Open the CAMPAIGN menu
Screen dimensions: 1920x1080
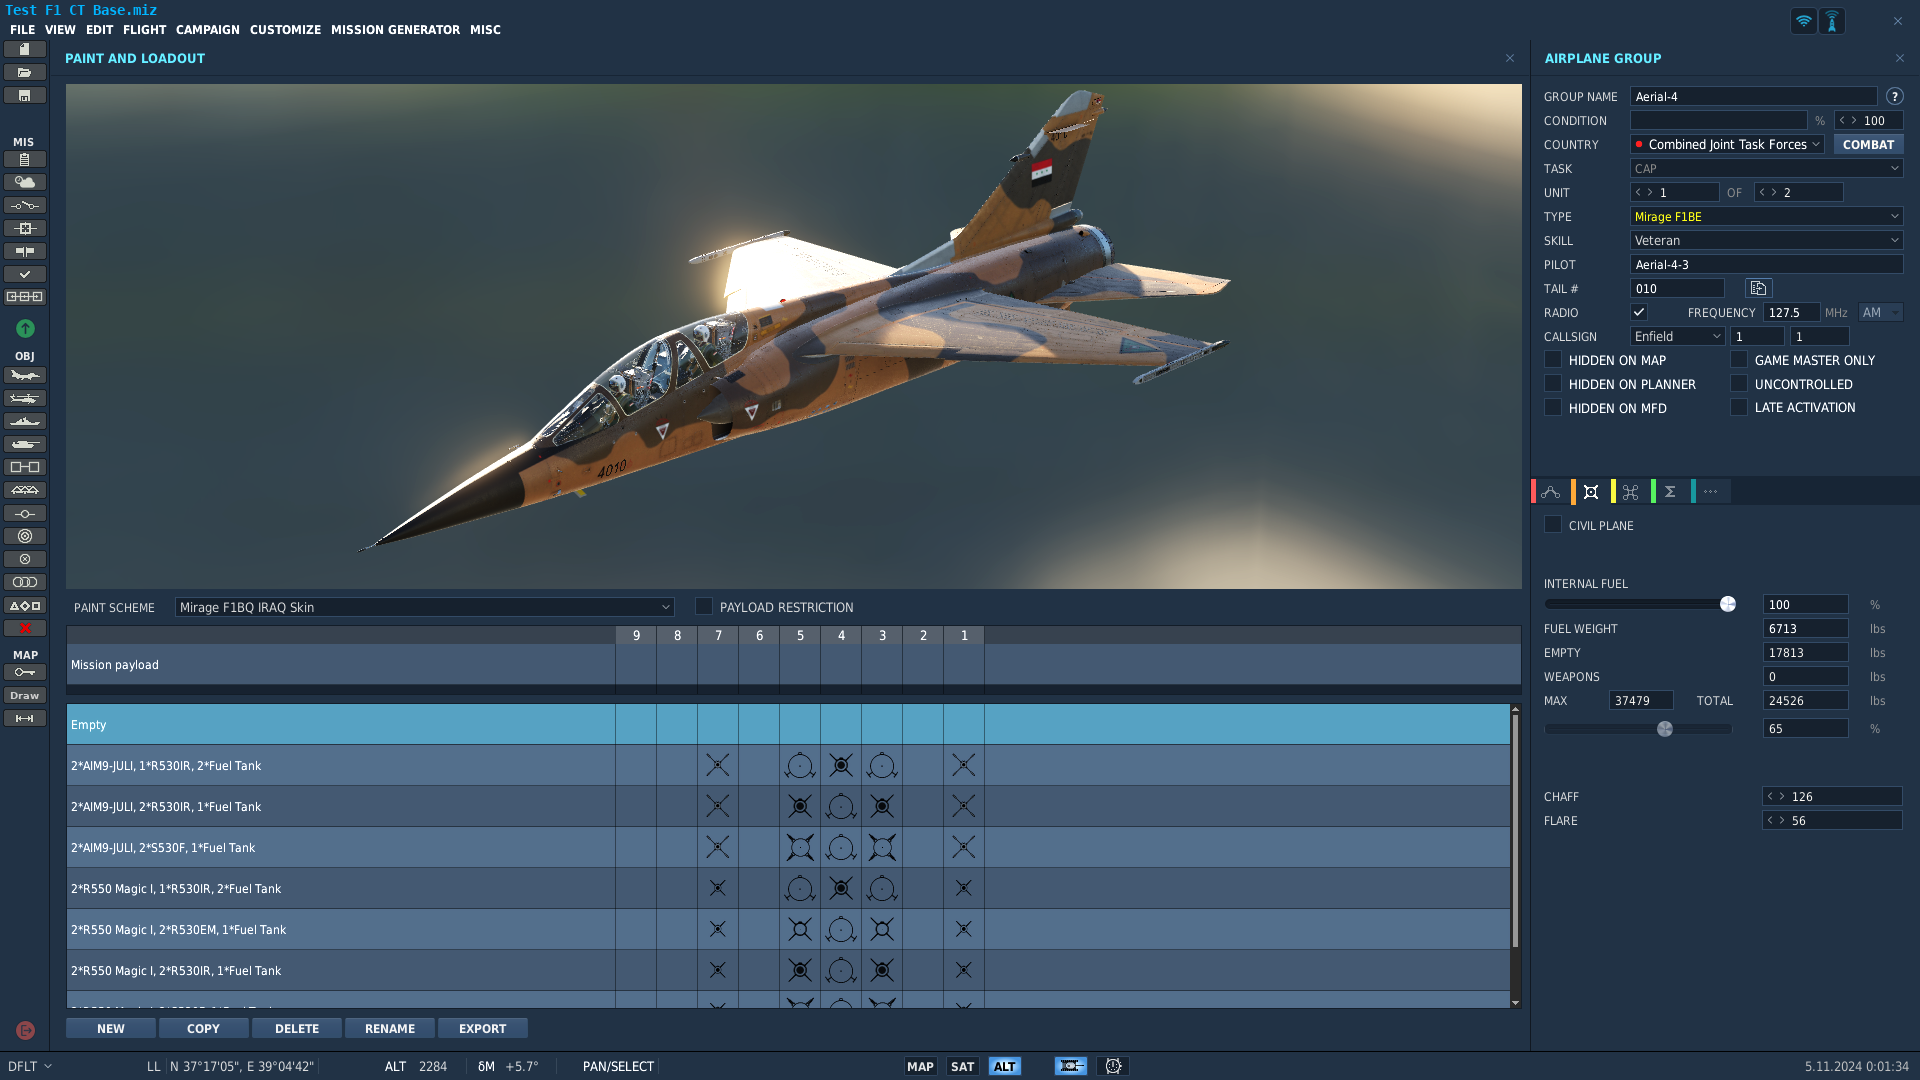point(208,29)
